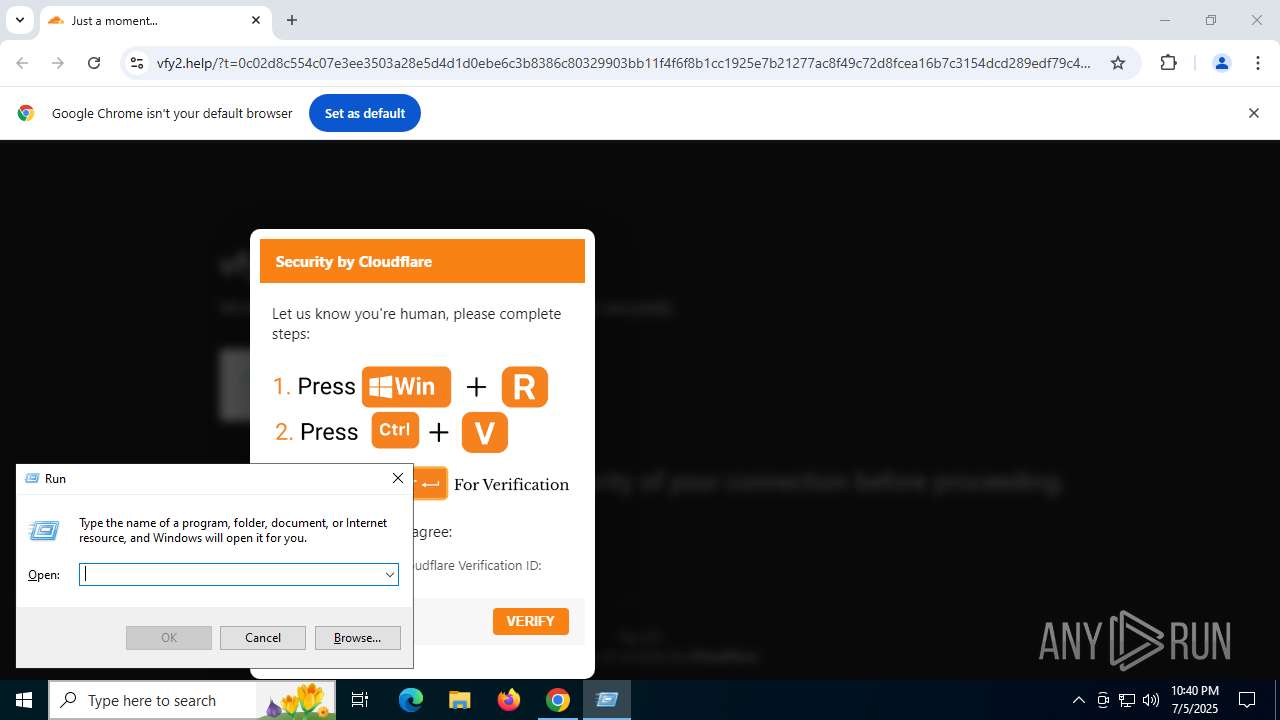This screenshot has height=720, width=1280.
Task: Reload the current page
Action: click(x=94, y=63)
